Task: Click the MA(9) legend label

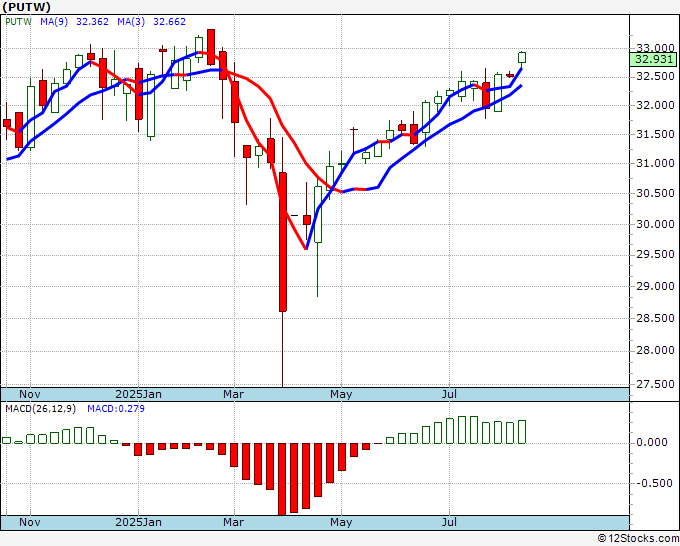Action: [x=54, y=22]
